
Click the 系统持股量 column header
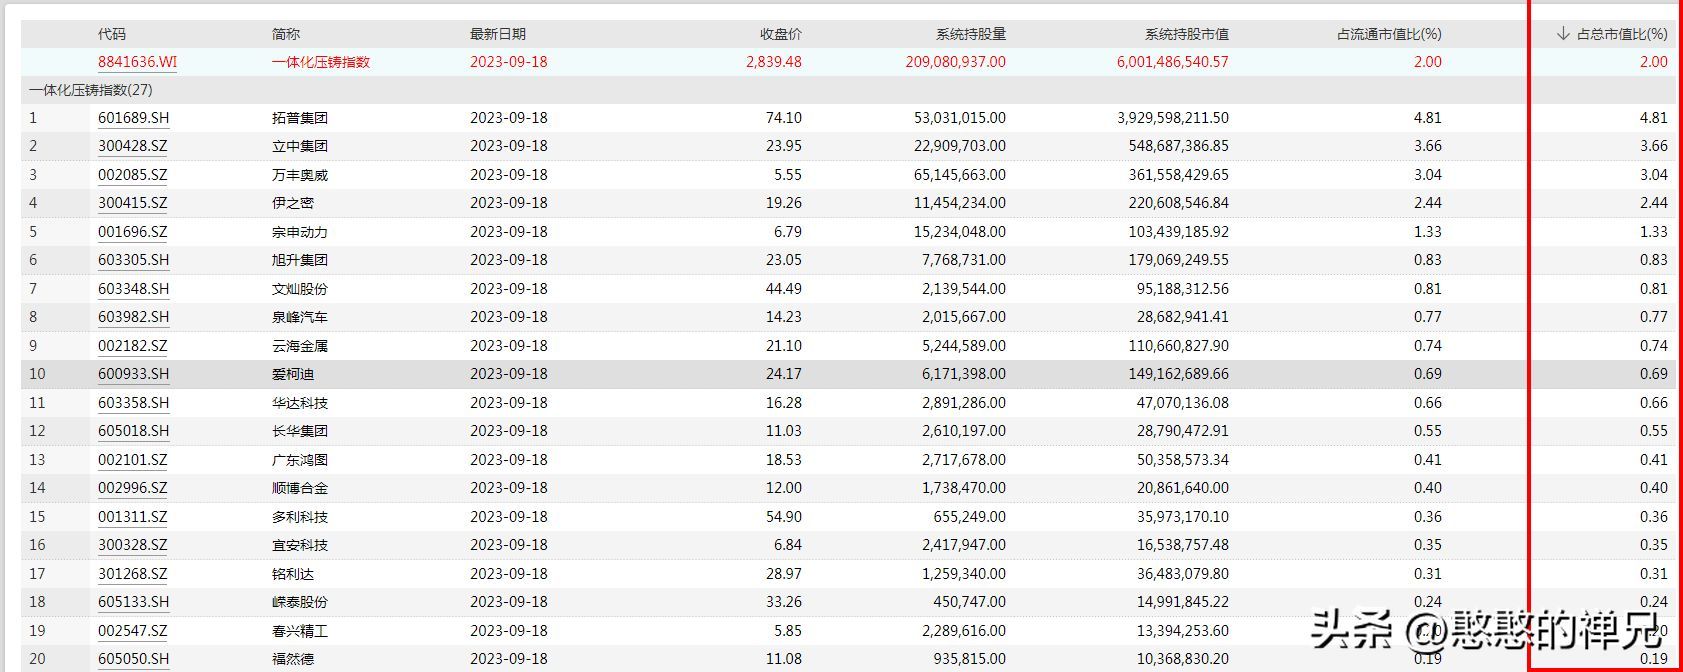coord(970,34)
